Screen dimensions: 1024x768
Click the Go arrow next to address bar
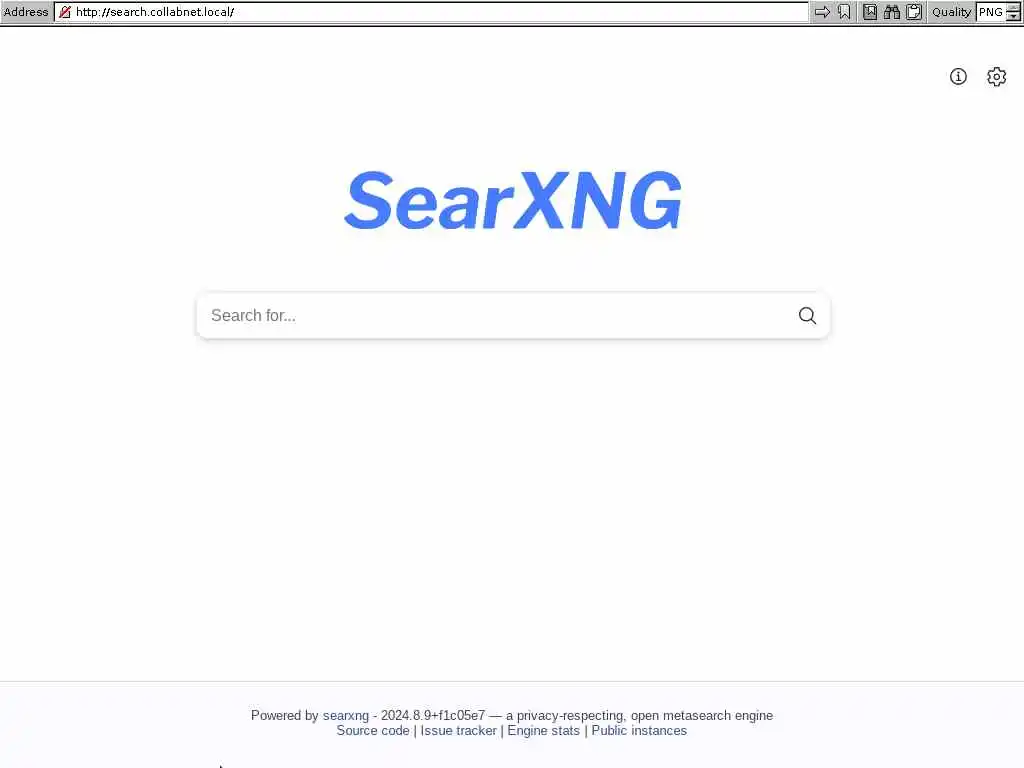(x=822, y=12)
